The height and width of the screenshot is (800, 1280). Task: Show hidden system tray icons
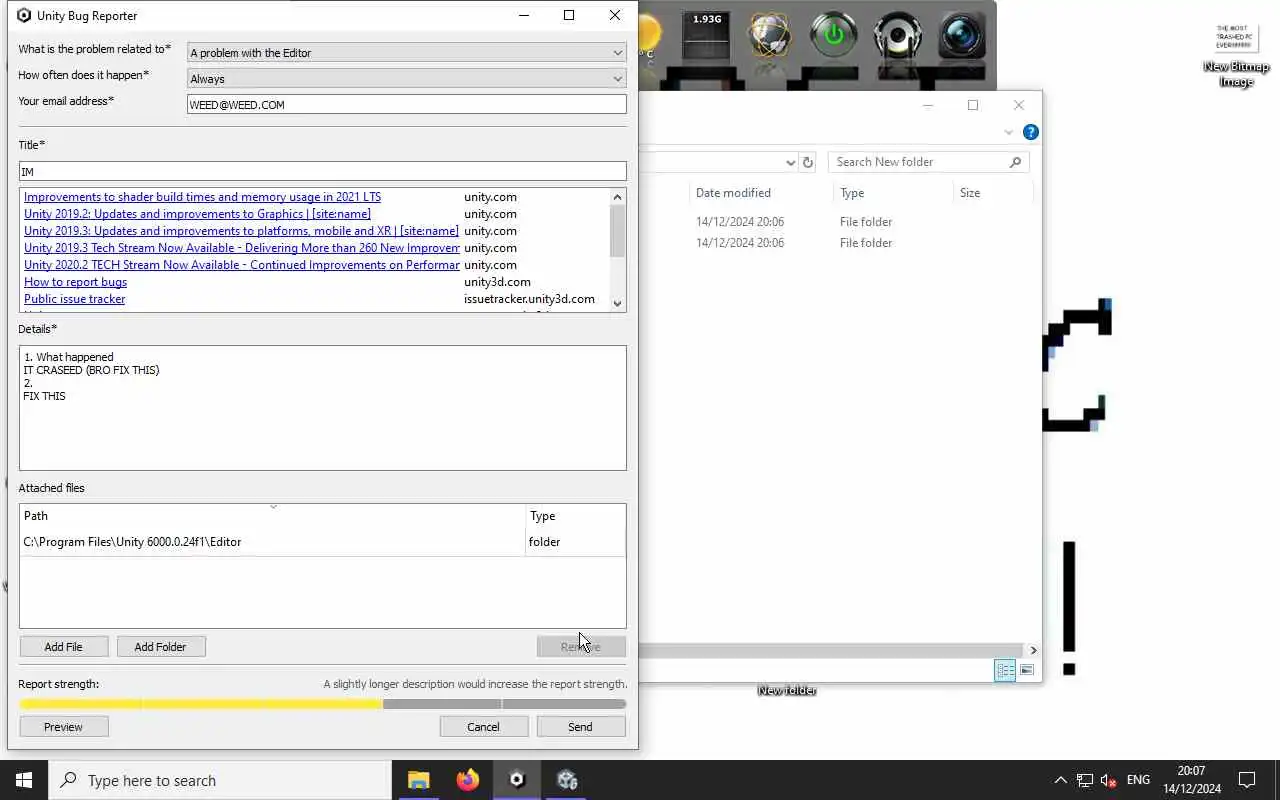pos(1060,780)
